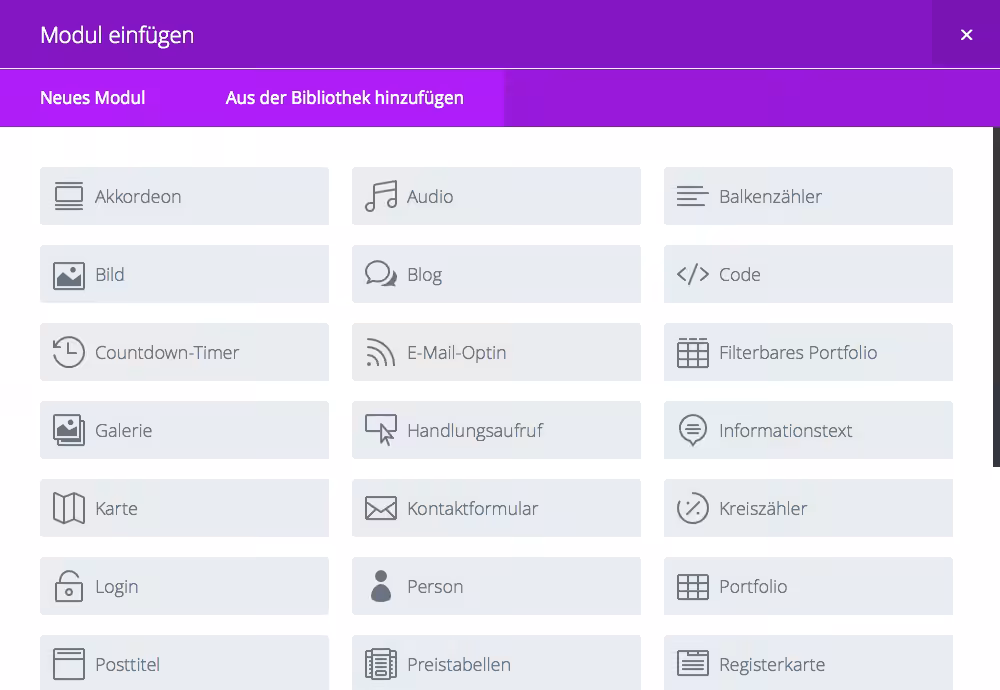Screen dimensions: 1000x690
Task: Select the Kreiszähler percent-circle icon
Action: [693, 508]
